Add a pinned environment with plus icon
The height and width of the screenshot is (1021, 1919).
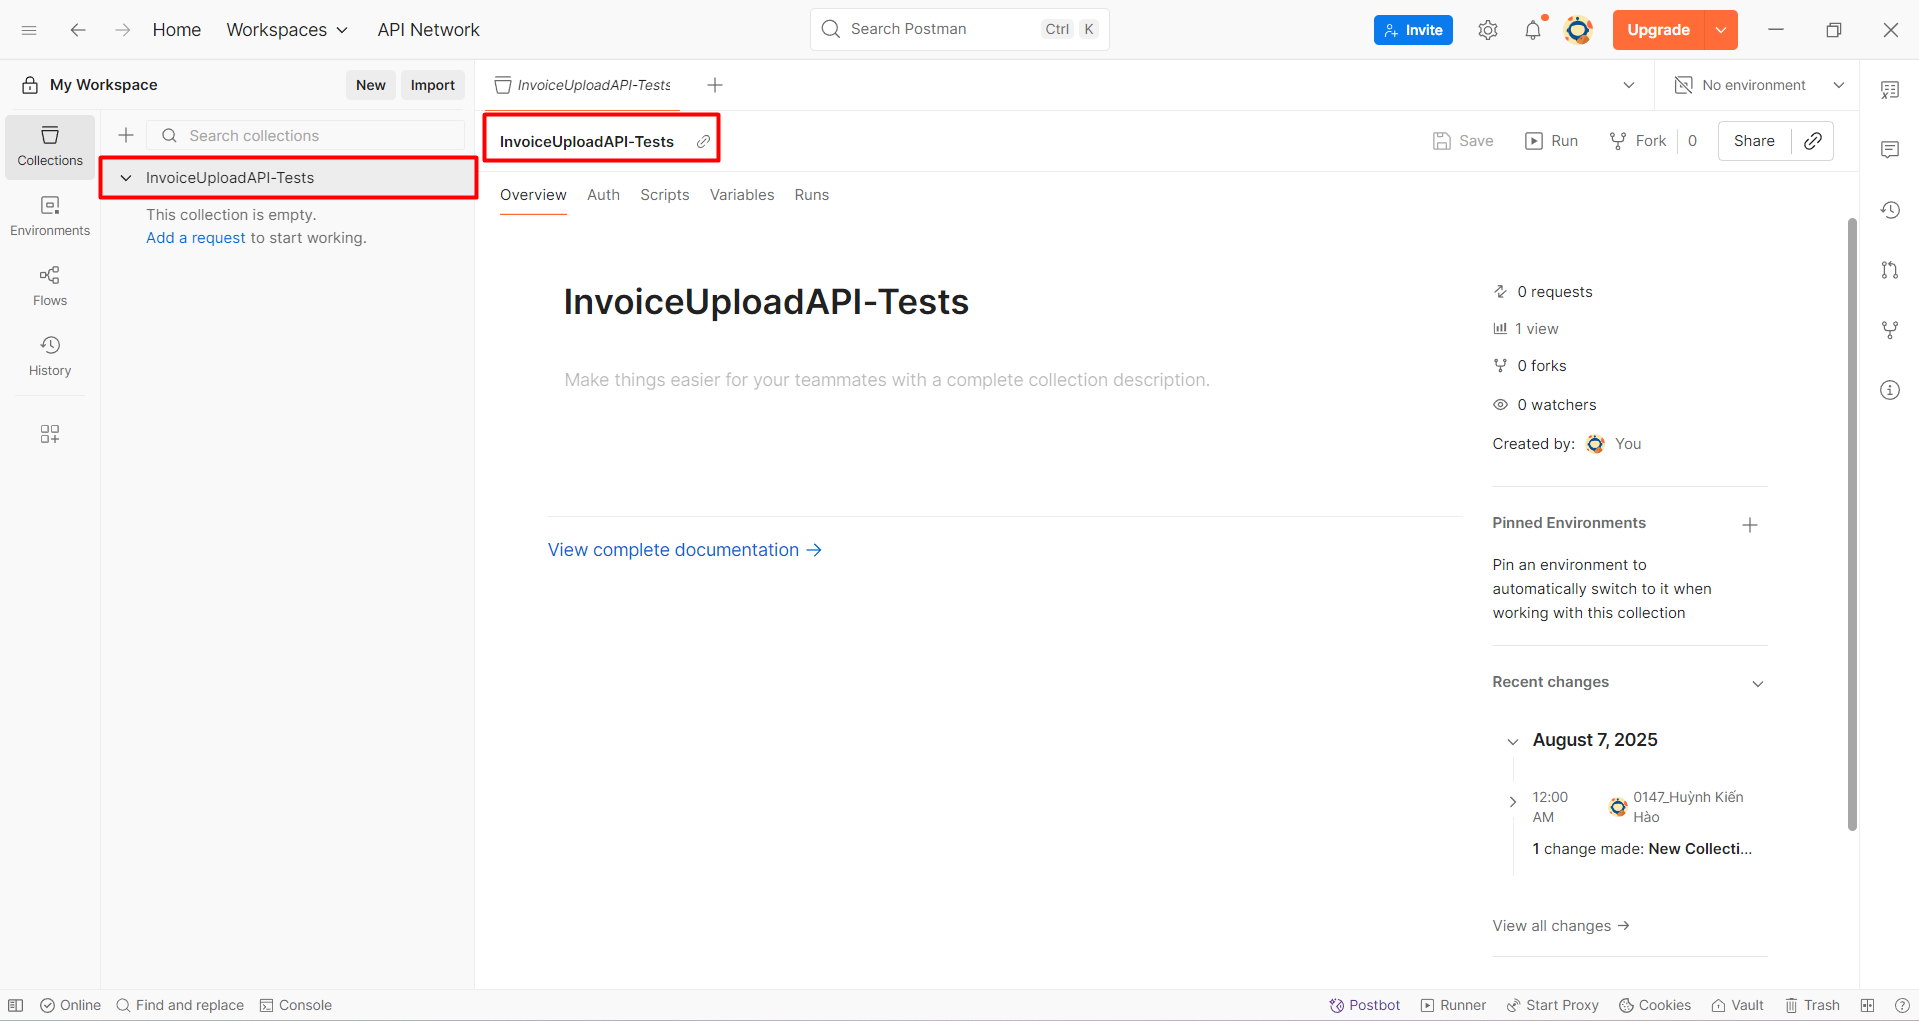(1749, 525)
